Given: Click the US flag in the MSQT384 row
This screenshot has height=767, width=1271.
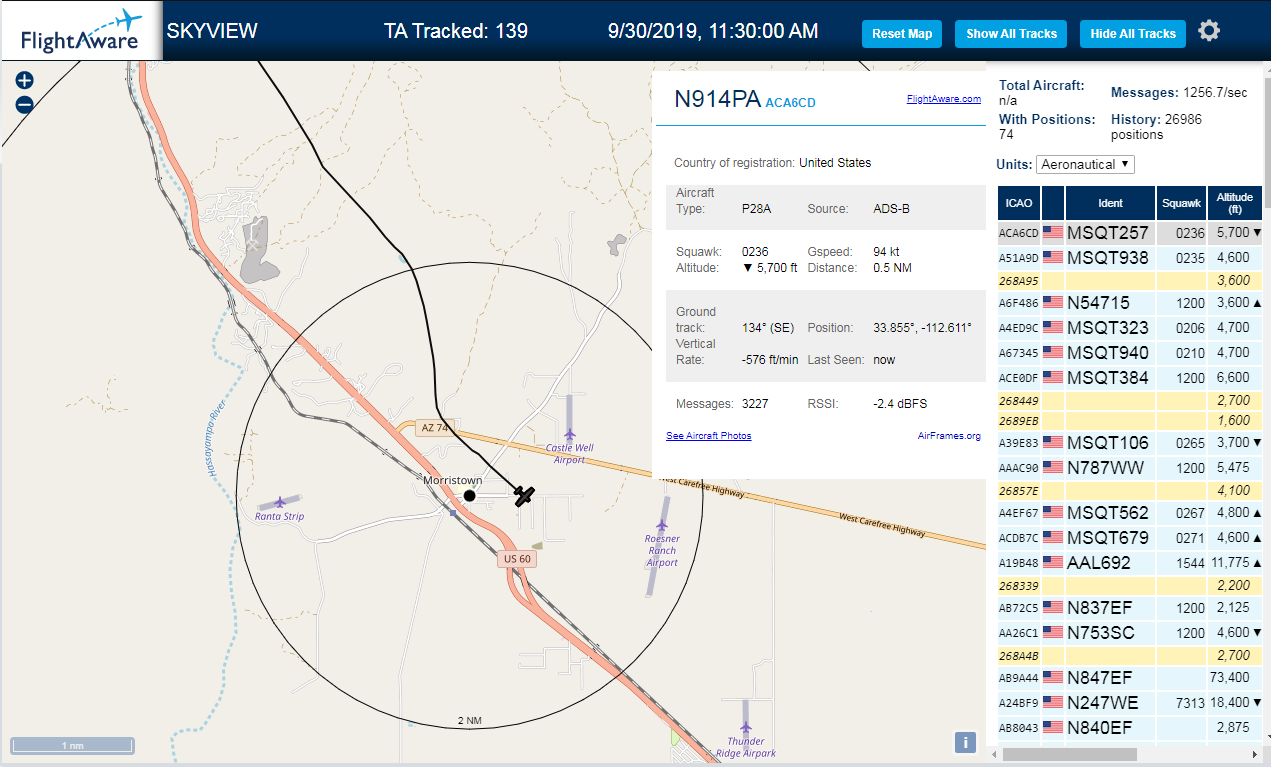Looking at the screenshot, I should [x=1053, y=377].
